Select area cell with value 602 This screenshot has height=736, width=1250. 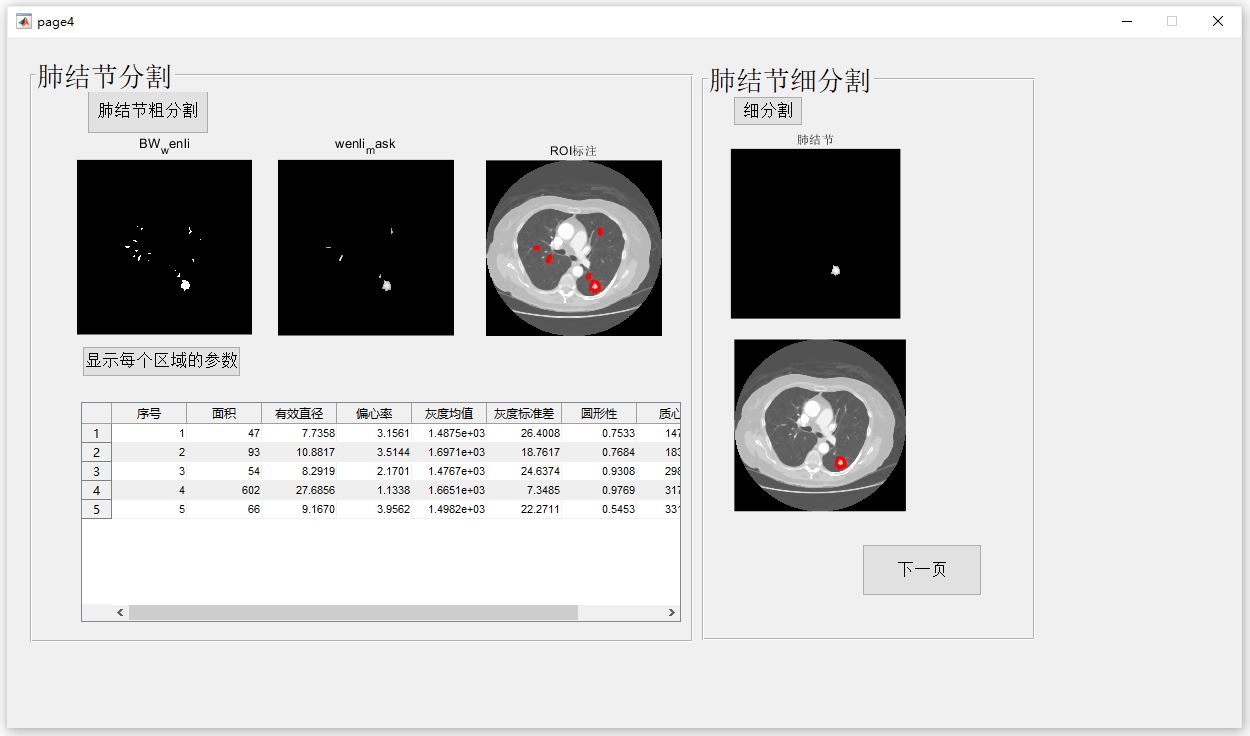[224, 490]
